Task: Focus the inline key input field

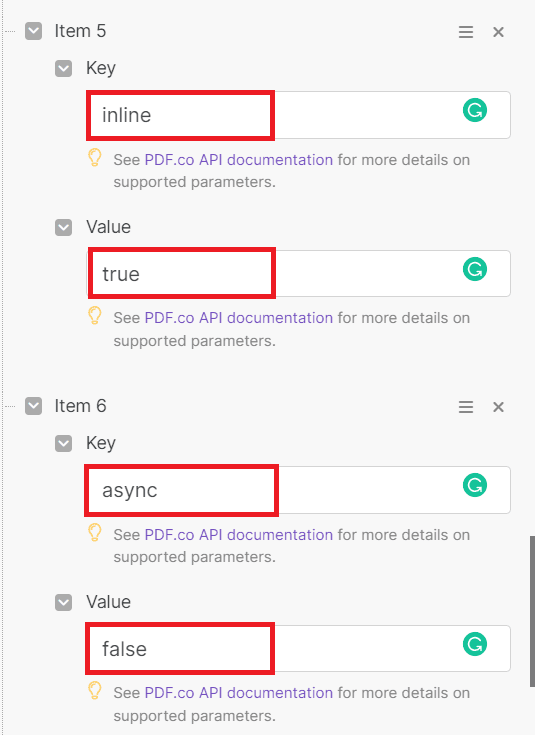Action: (299, 115)
